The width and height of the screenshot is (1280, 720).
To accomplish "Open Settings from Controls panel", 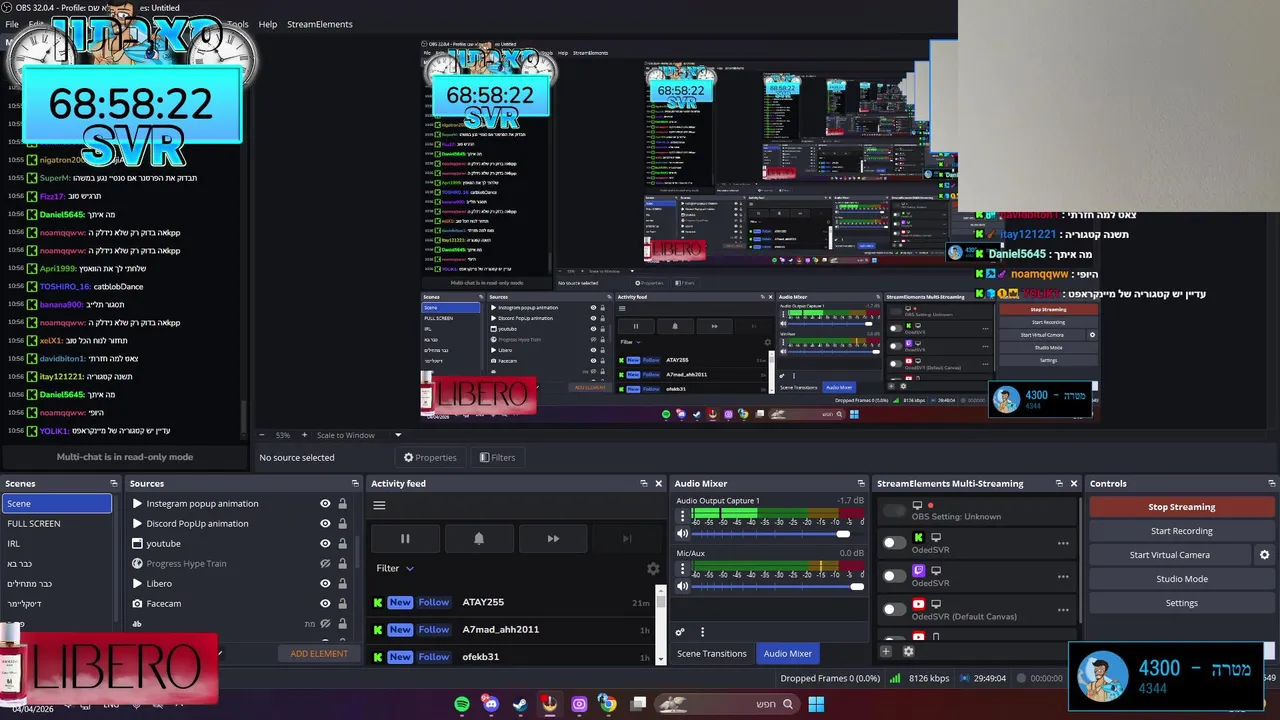I will click(1181, 603).
